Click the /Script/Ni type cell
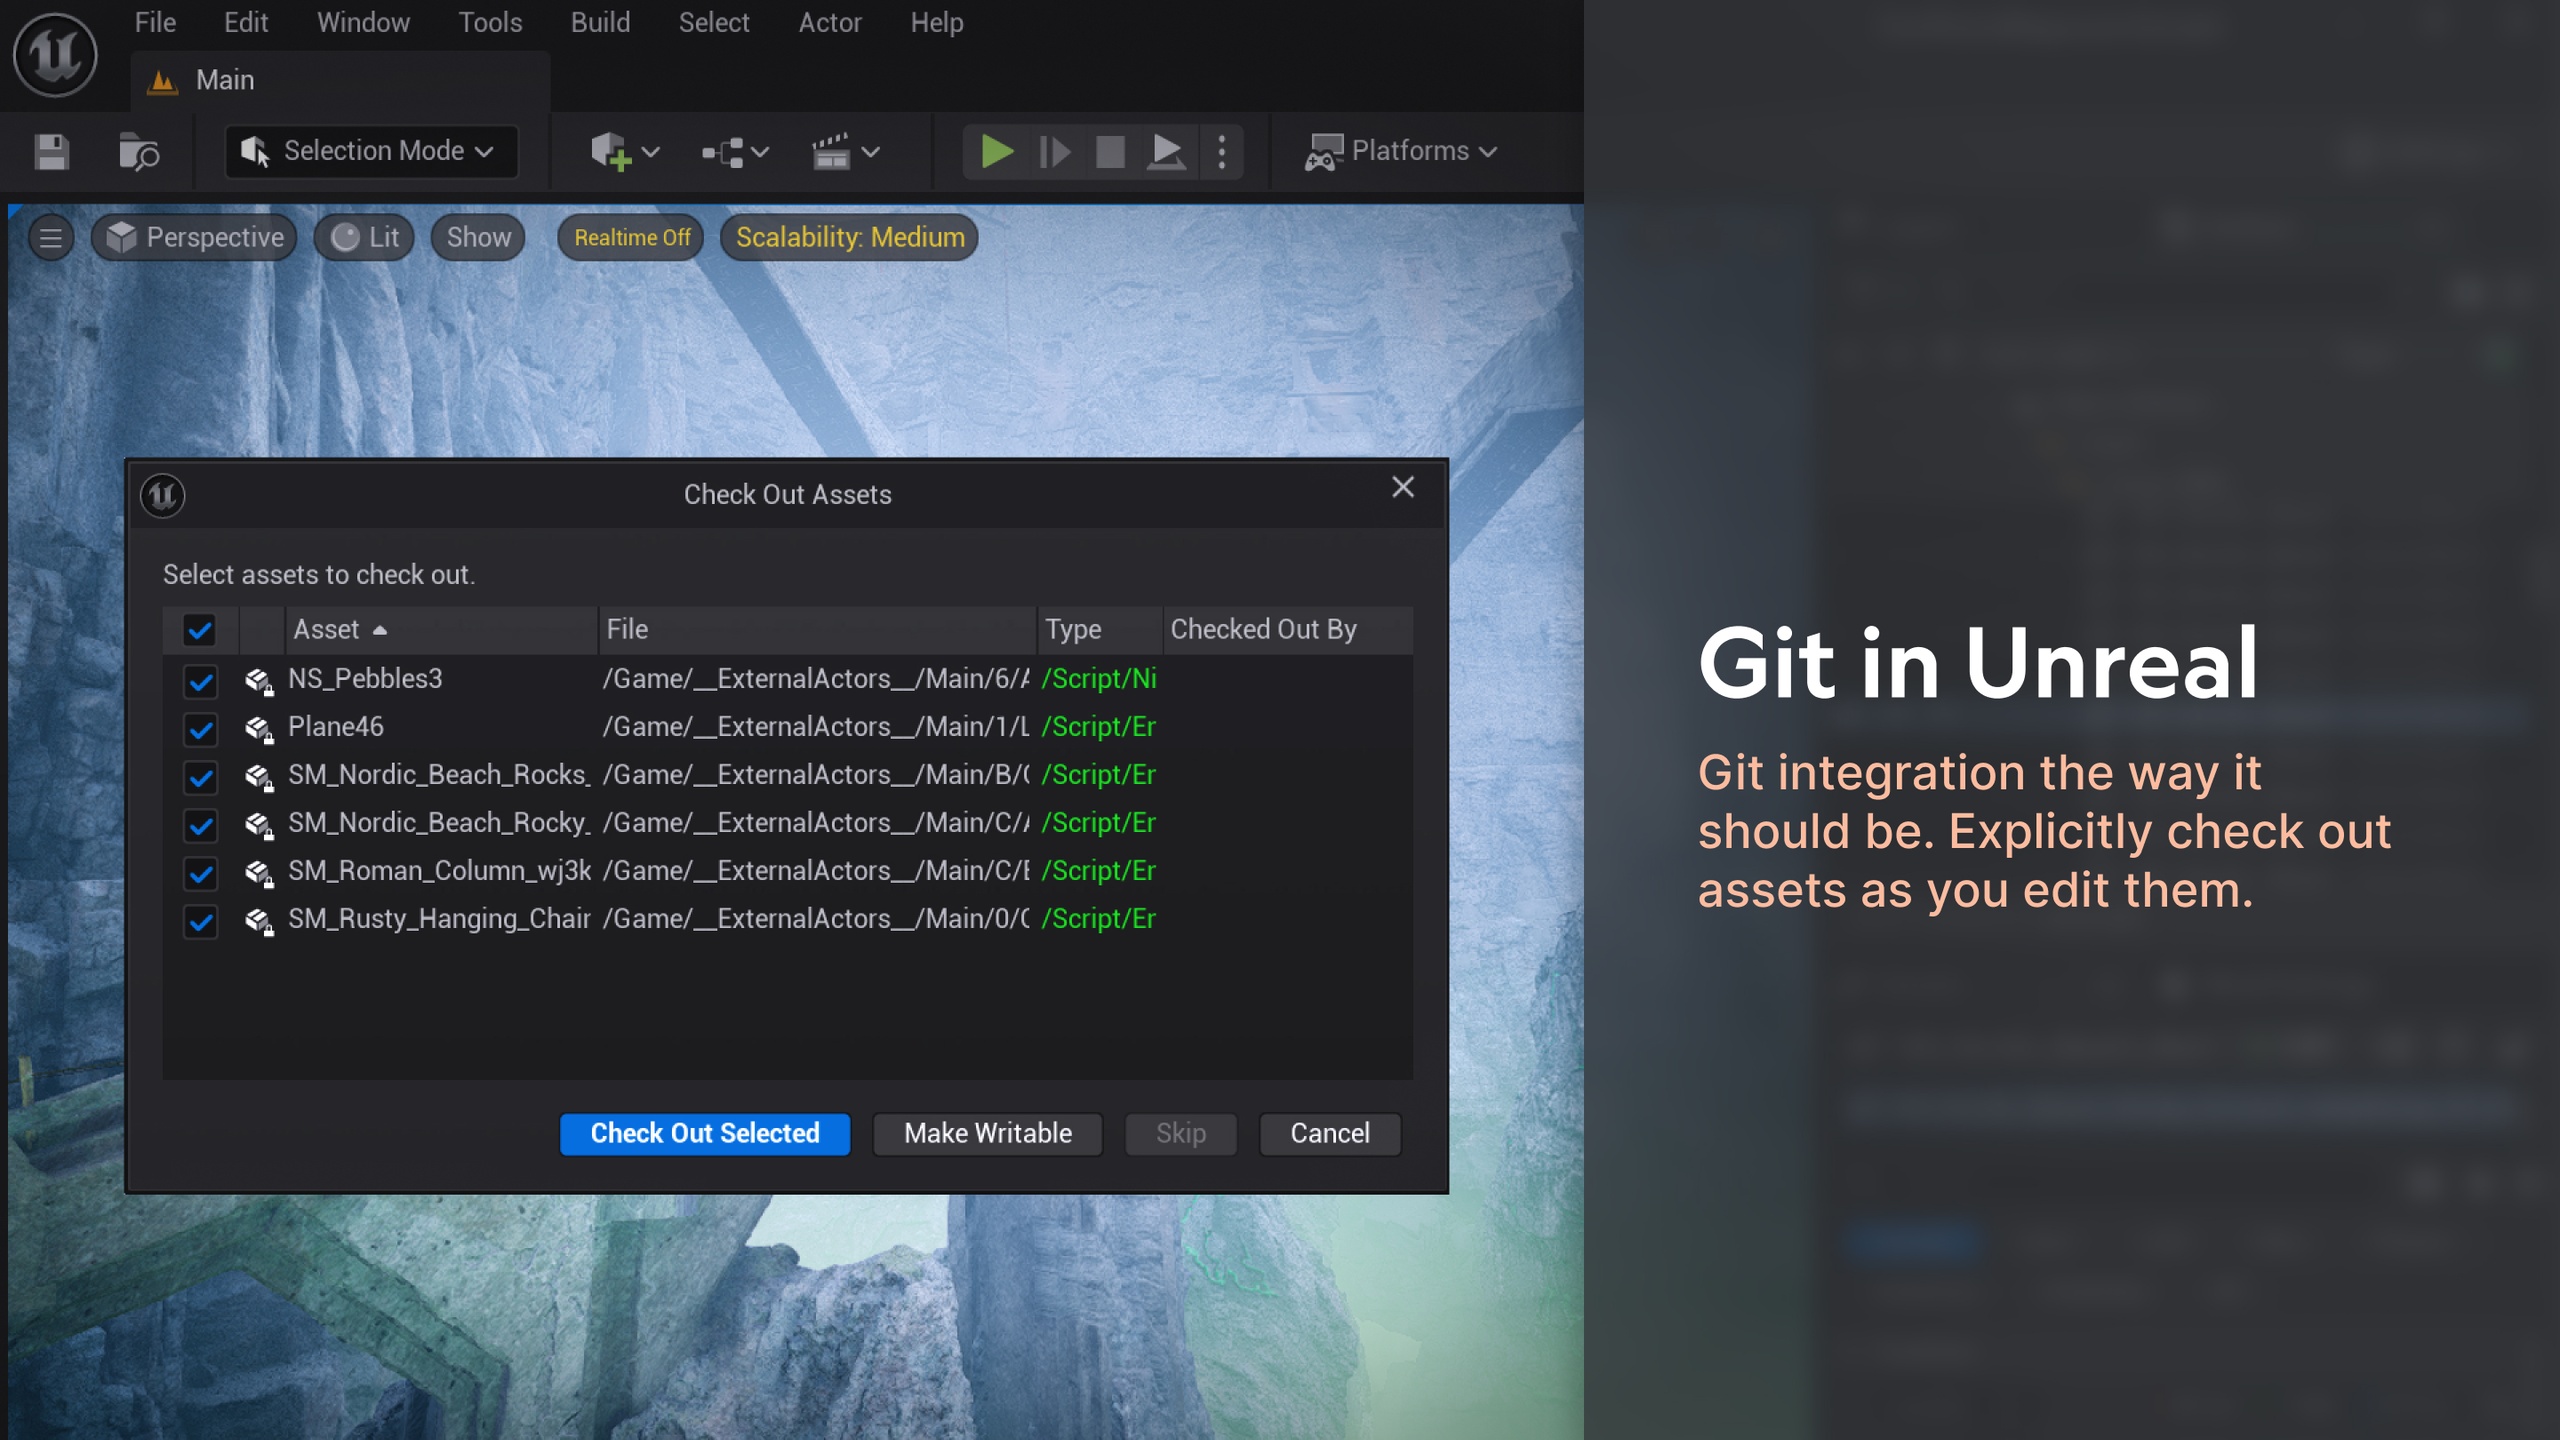This screenshot has width=2560, height=1440. point(1099,679)
